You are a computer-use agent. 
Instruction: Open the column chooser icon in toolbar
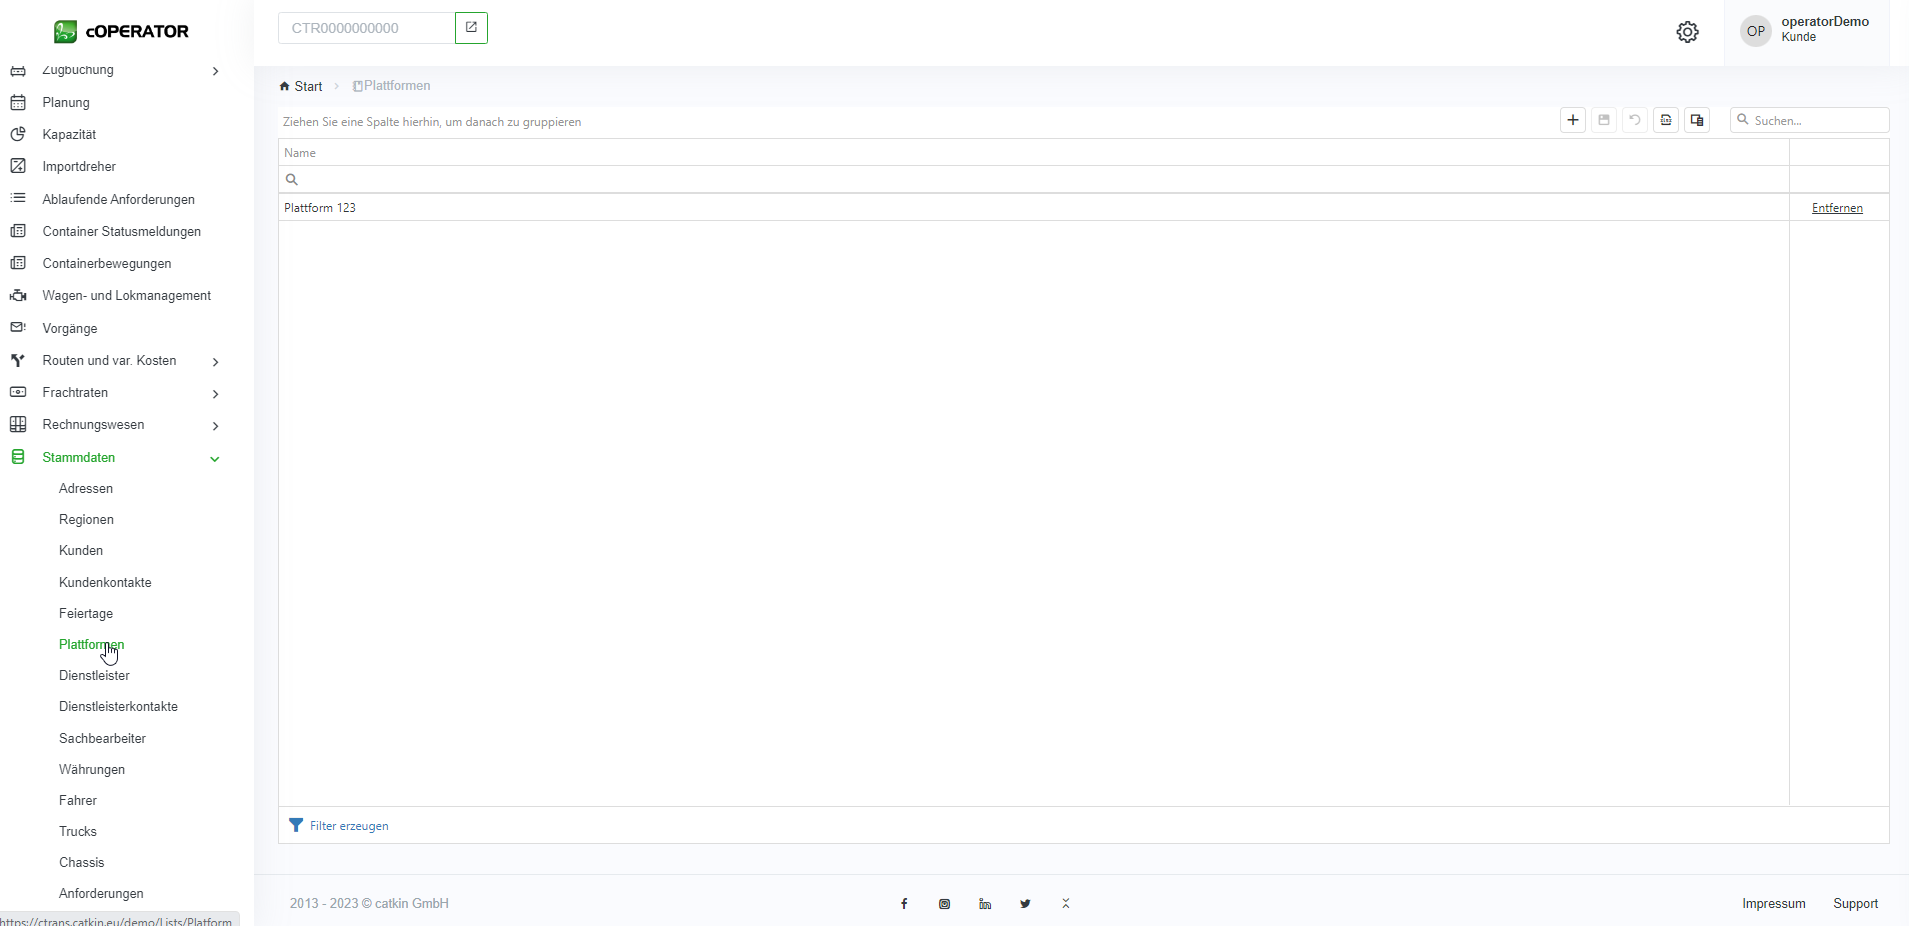[1697, 120]
